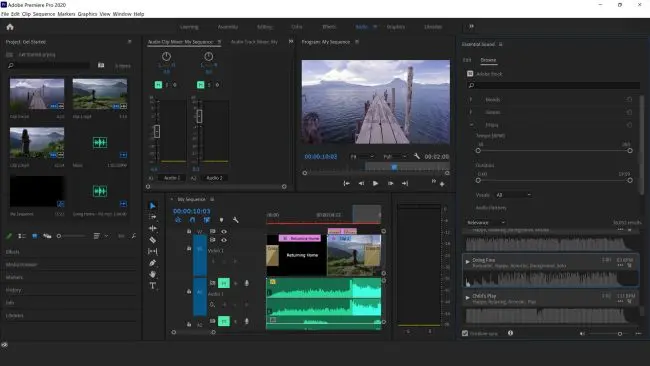Toggle the Timeline sync checkbox
Viewport: 650px width, 366px height.
point(465,333)
